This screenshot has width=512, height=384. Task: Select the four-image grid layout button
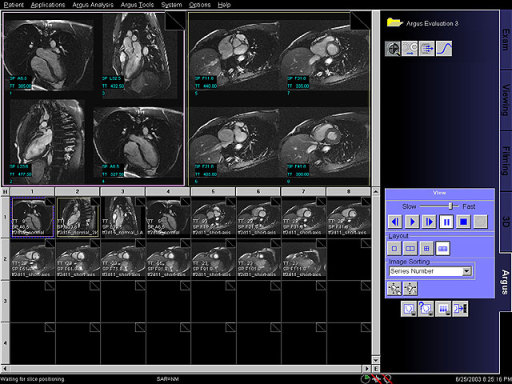426,248
